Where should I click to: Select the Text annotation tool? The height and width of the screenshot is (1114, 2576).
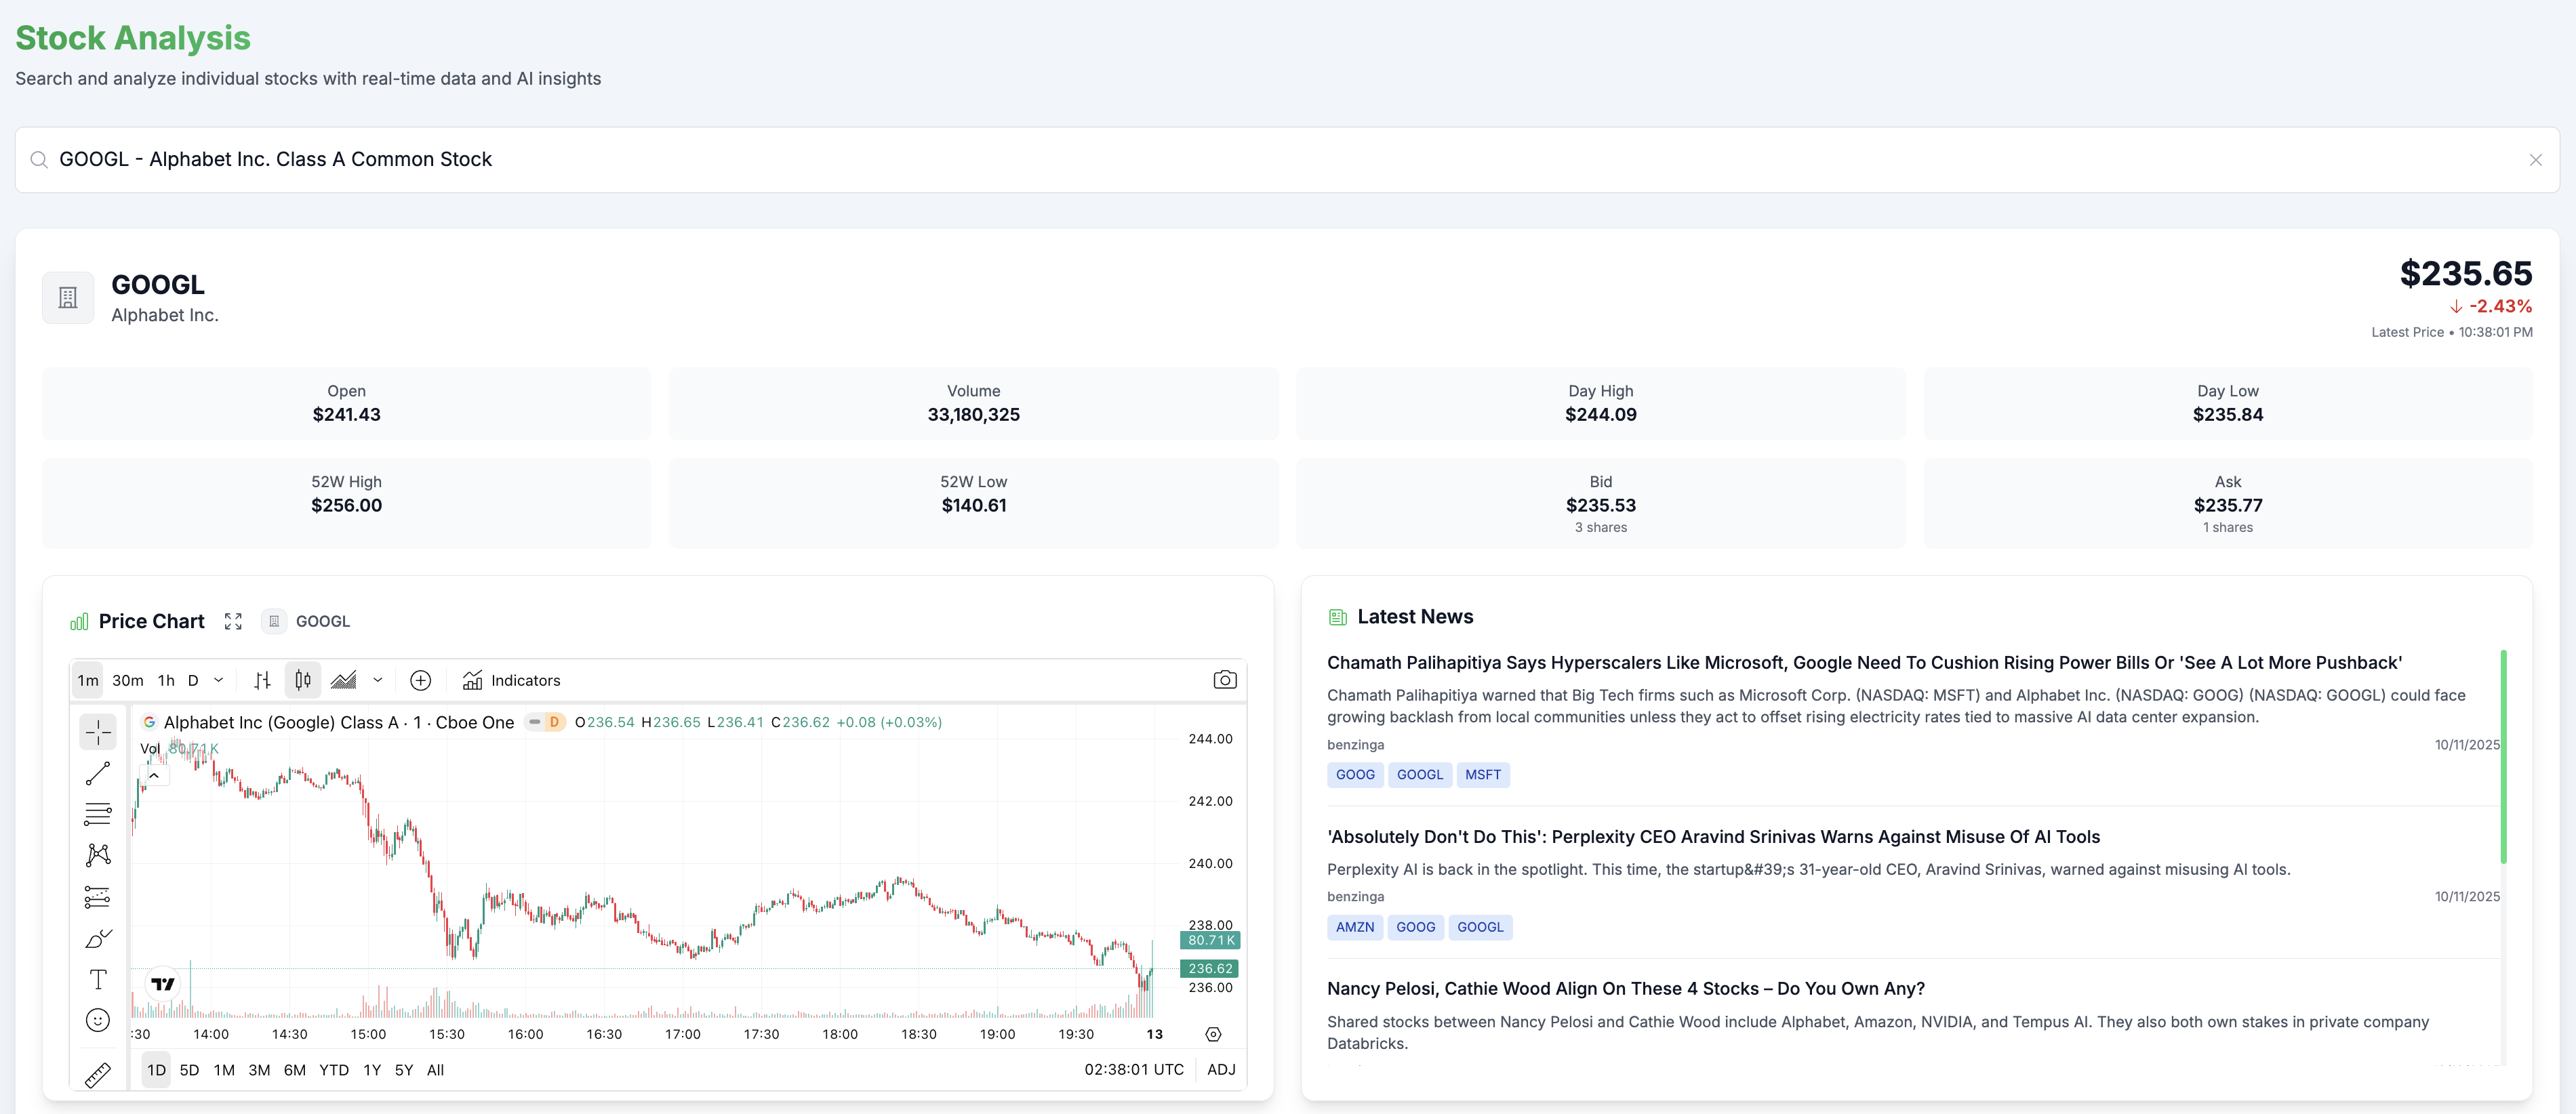(x=98, y=979)
